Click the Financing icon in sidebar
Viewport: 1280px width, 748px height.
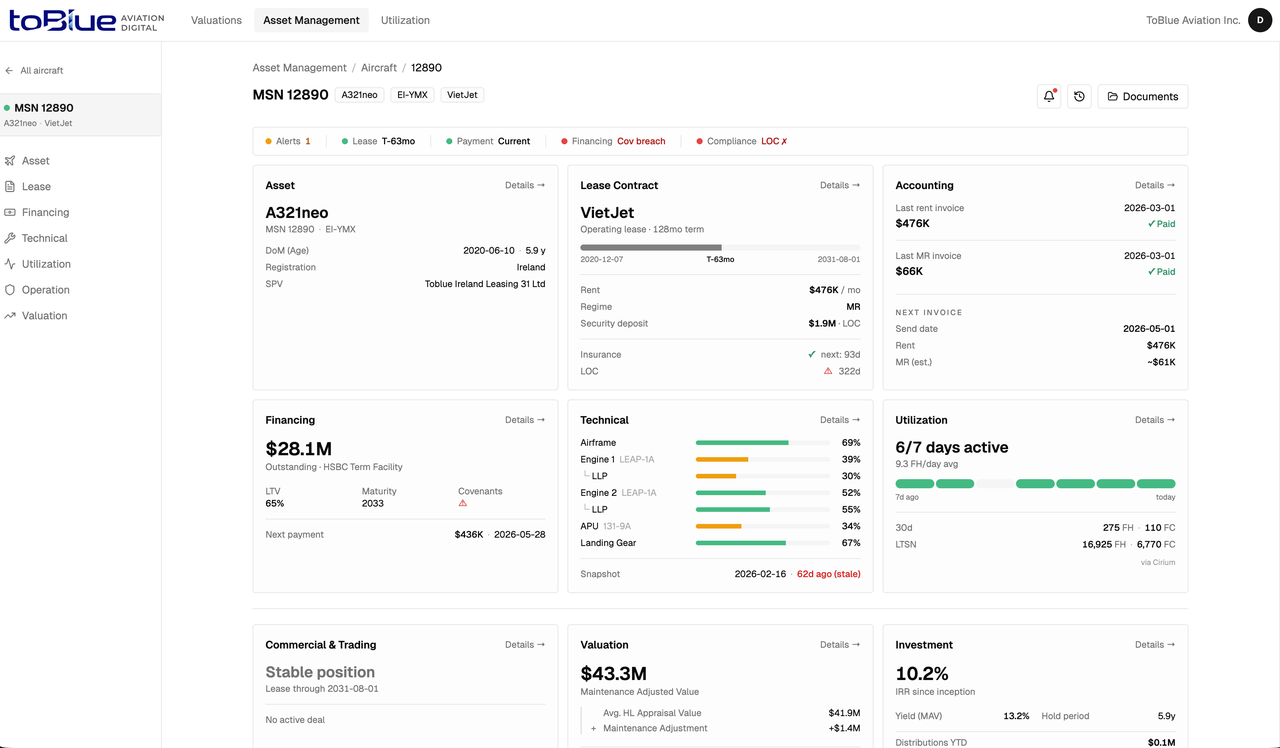pos(10,212)
